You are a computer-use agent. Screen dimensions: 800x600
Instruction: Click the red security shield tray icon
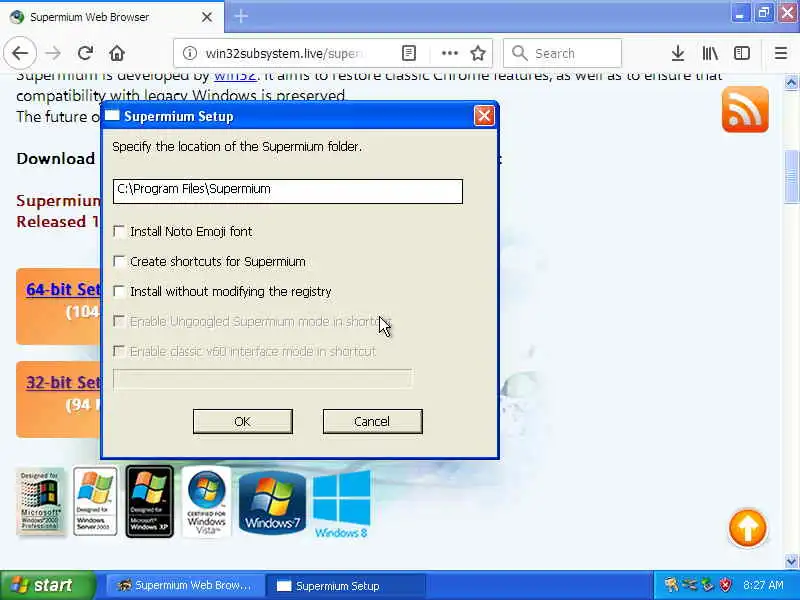(x=726, y=585)
